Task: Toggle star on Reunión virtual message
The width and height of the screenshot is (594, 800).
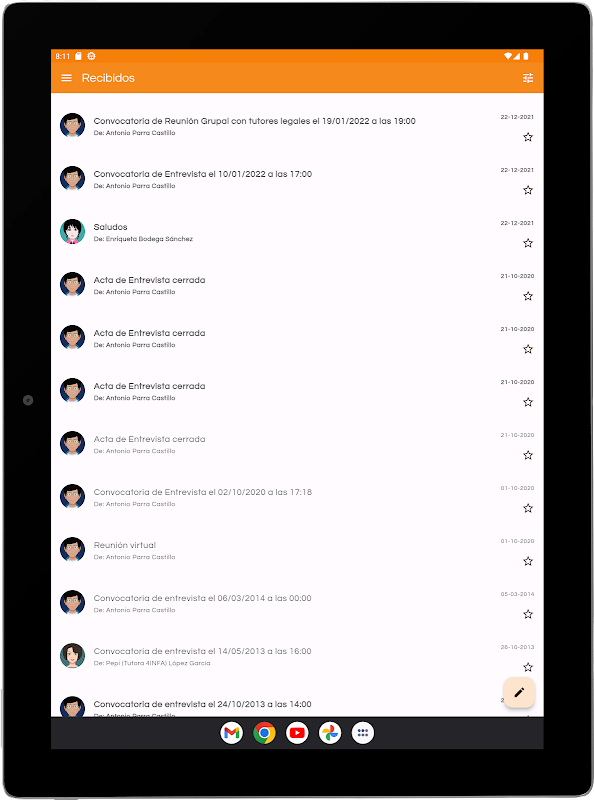Action: (x=528, y=561)
